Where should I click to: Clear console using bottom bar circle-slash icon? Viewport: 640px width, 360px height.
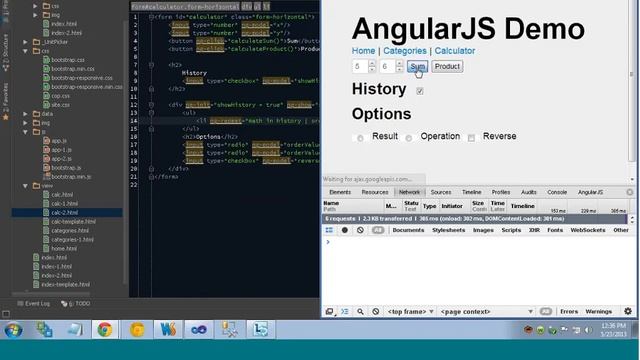pyautogui.click(x=376, y=311)
